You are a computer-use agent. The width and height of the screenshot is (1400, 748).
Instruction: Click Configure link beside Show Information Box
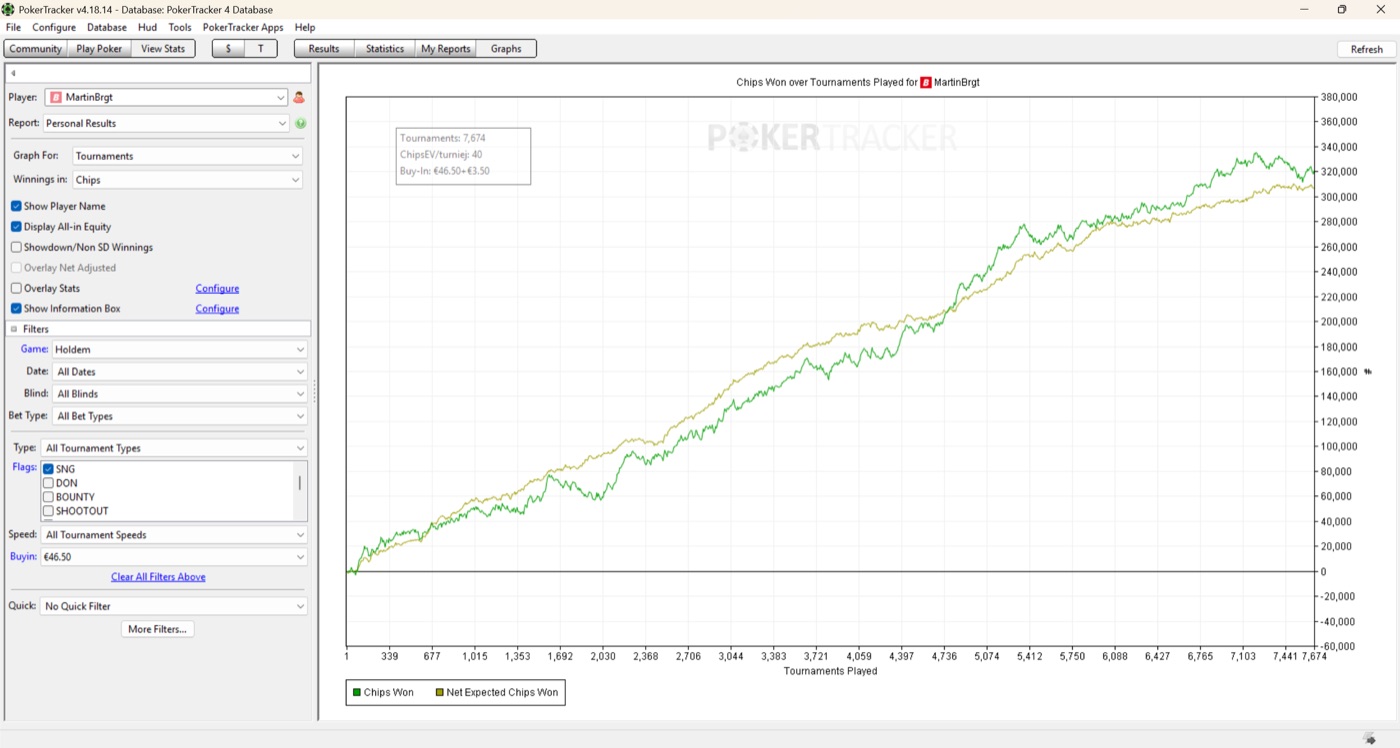217,309
